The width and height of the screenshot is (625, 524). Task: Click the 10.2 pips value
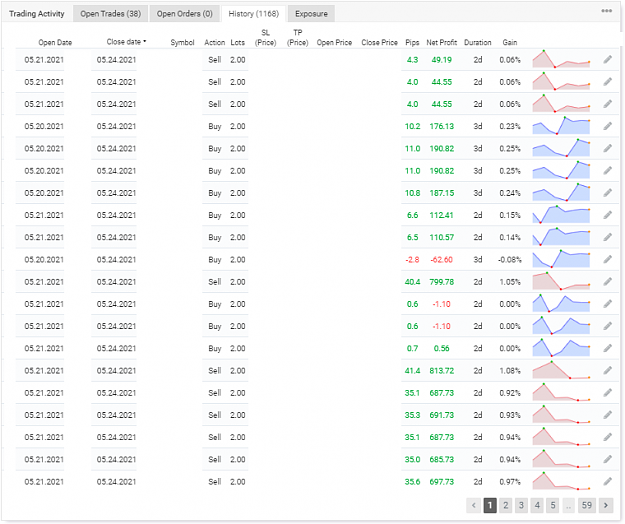click(x=412, y=126)
